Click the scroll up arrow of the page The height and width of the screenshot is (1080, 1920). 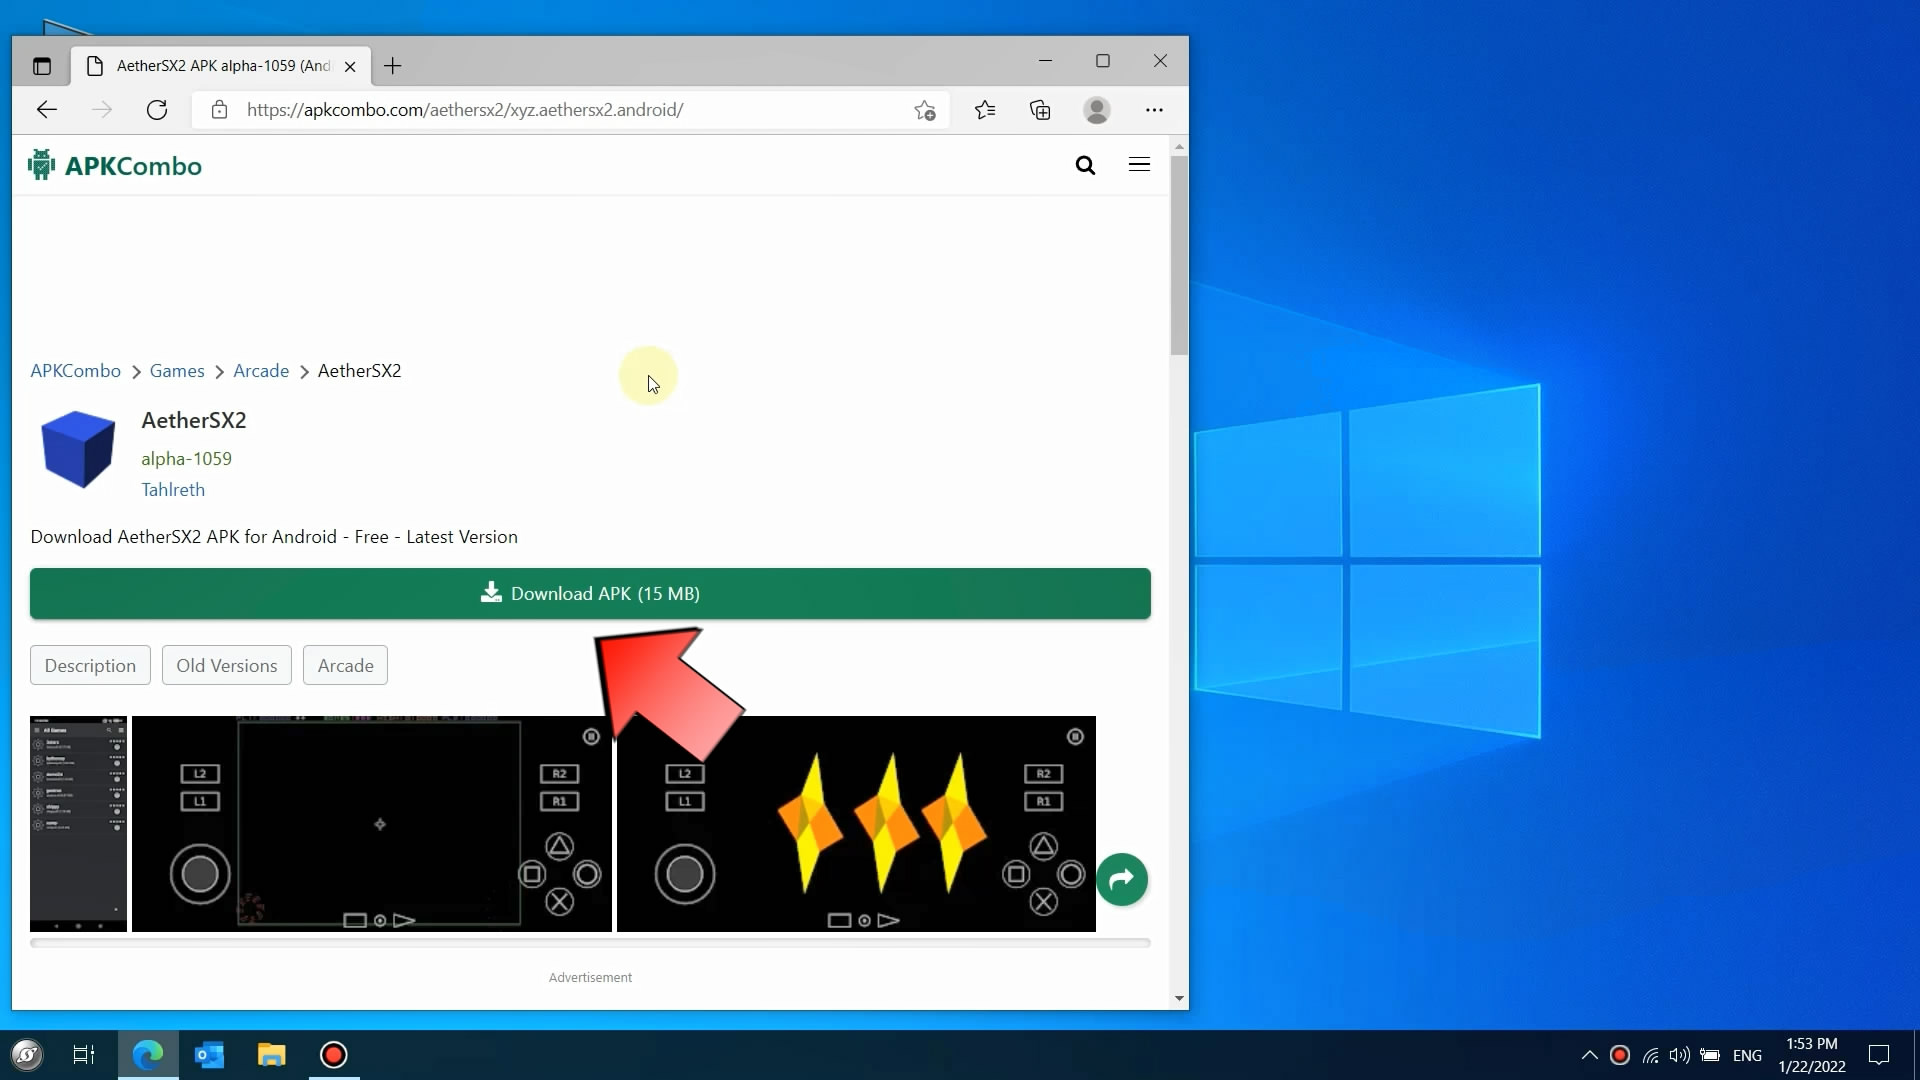click(x=1179, y=147)
